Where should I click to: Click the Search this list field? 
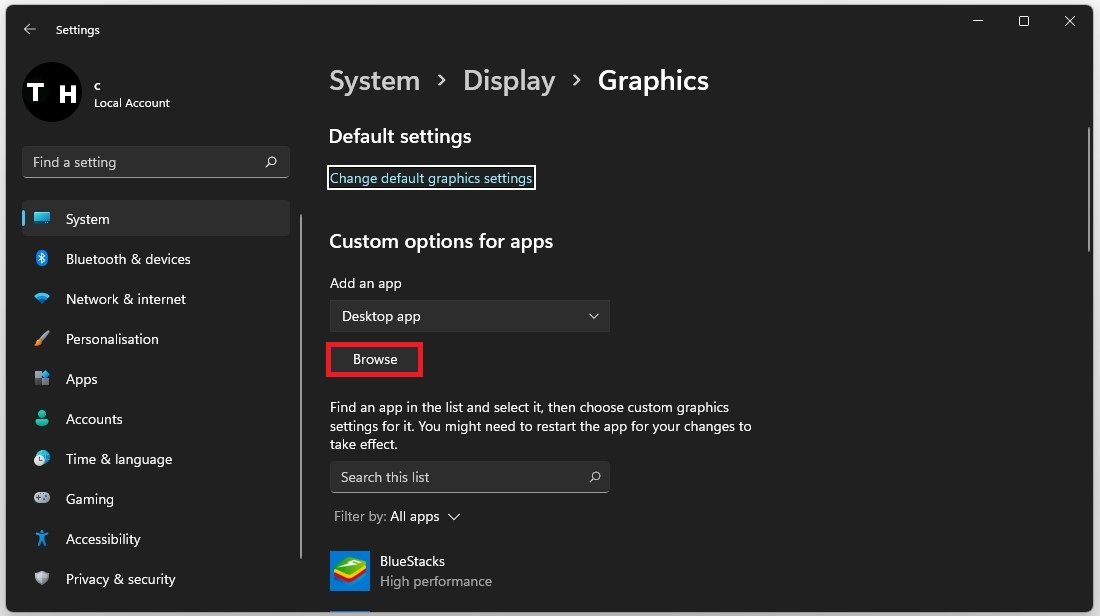460,477
